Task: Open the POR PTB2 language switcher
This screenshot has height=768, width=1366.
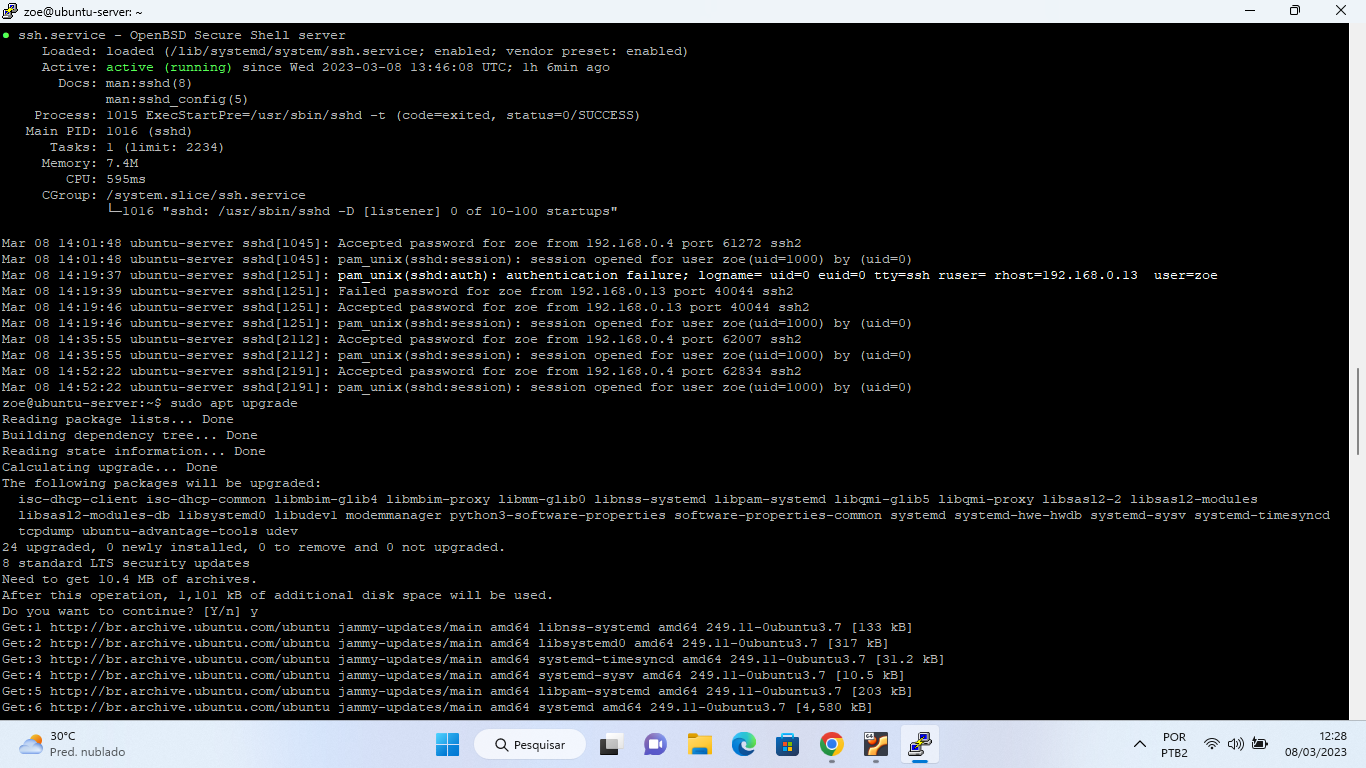Action: 1175,745
